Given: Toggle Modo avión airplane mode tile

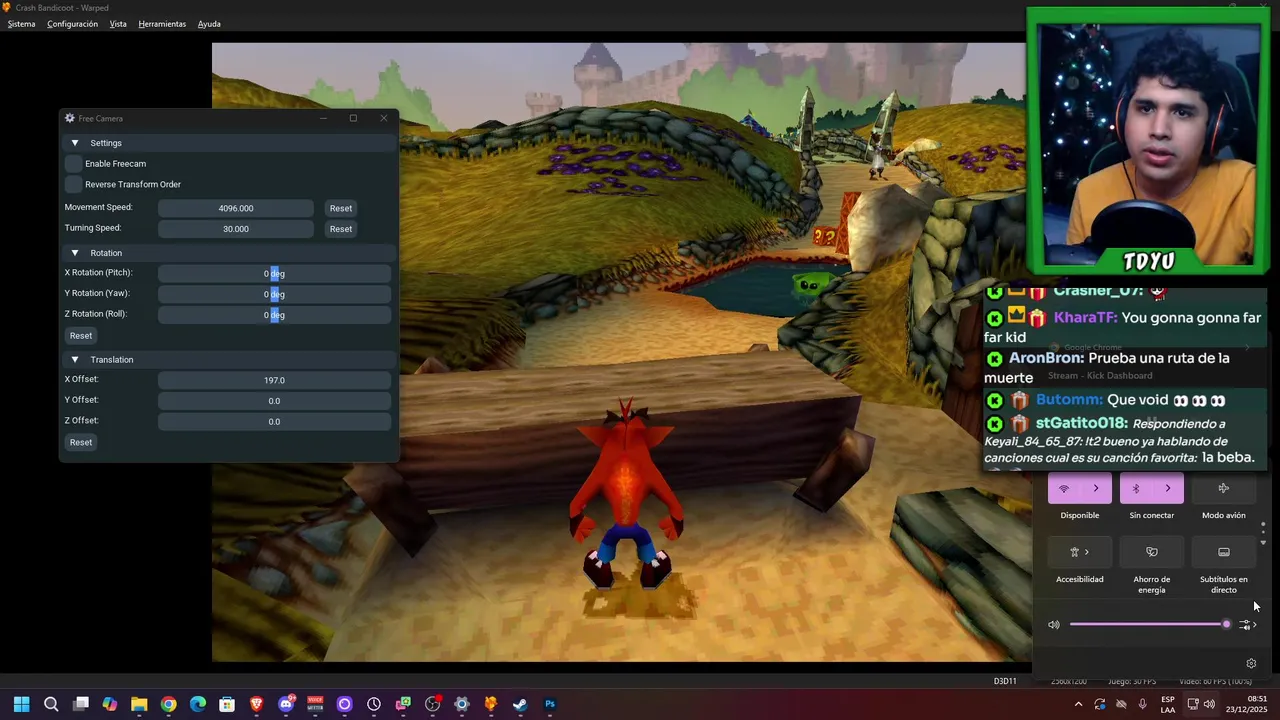Looking at the screenshot, I should tap(1223, 489).
